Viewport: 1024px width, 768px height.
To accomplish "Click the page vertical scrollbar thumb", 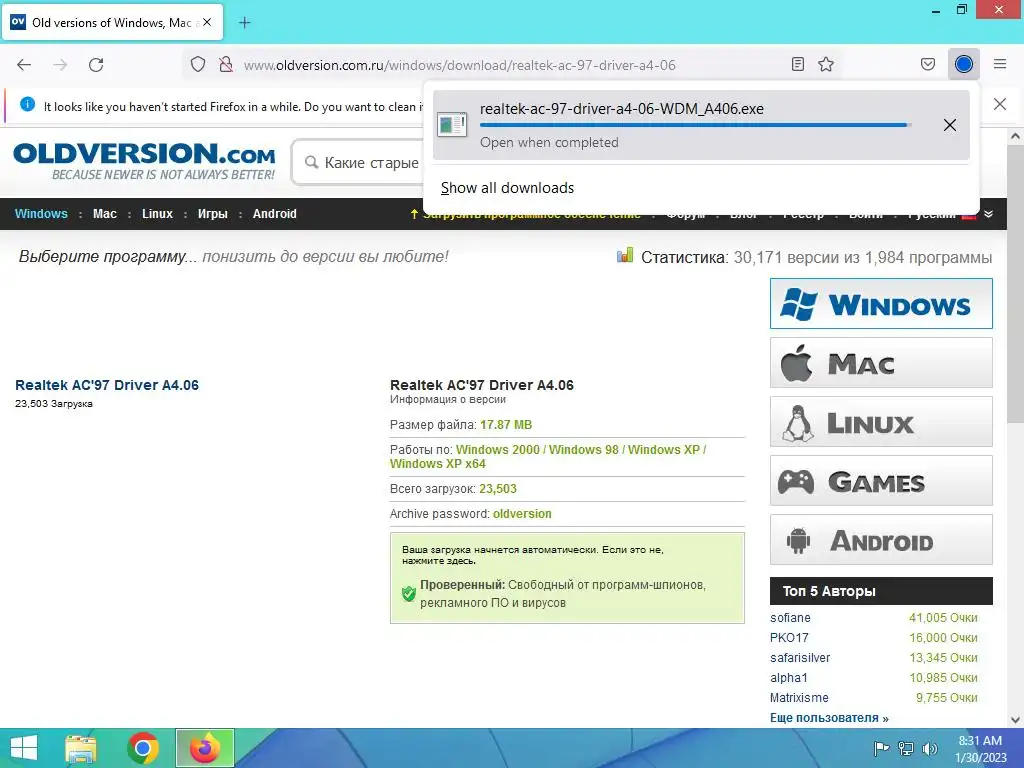I will coord(1015,283).
